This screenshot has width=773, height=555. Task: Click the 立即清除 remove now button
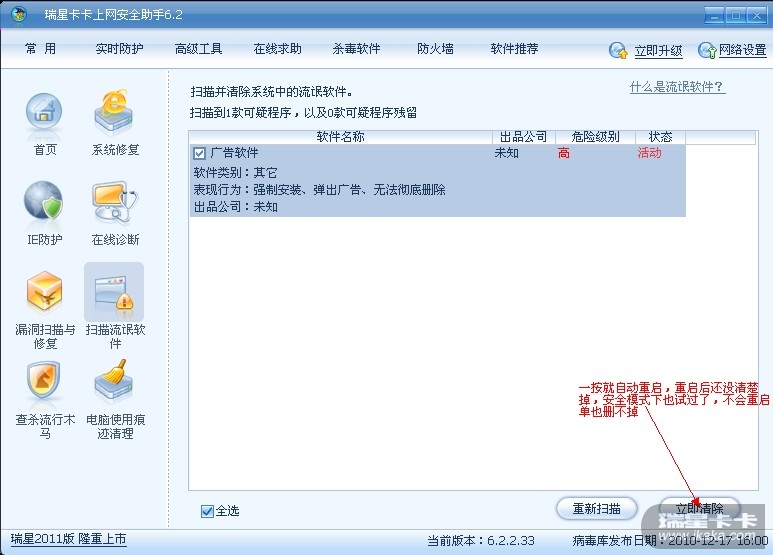[x=699, y=509]
